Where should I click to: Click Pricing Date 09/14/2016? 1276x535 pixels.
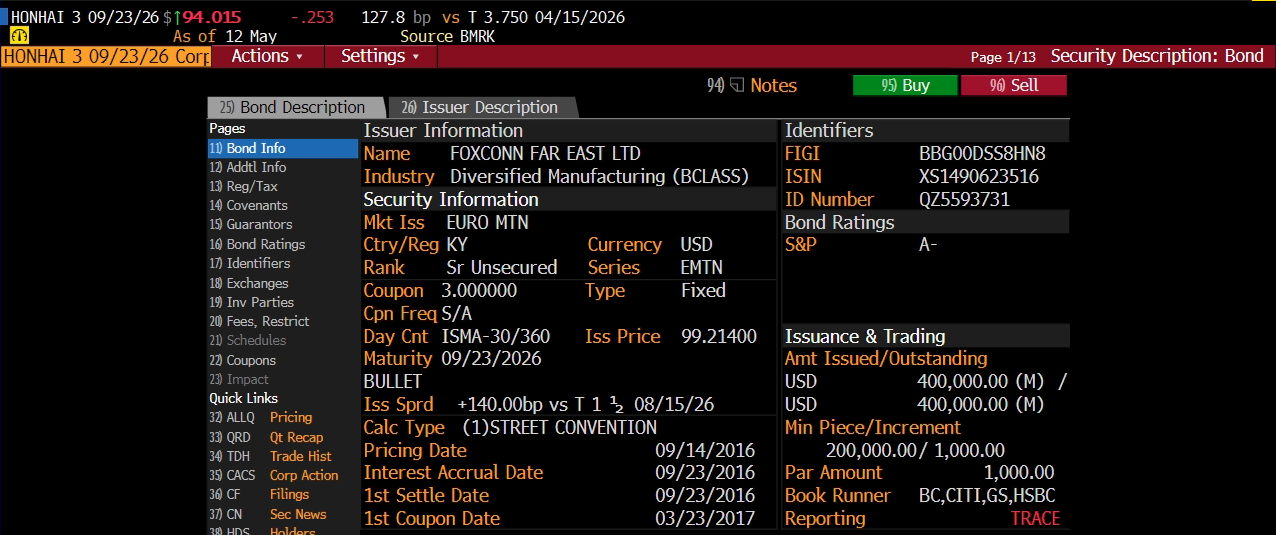coord(705,451)
